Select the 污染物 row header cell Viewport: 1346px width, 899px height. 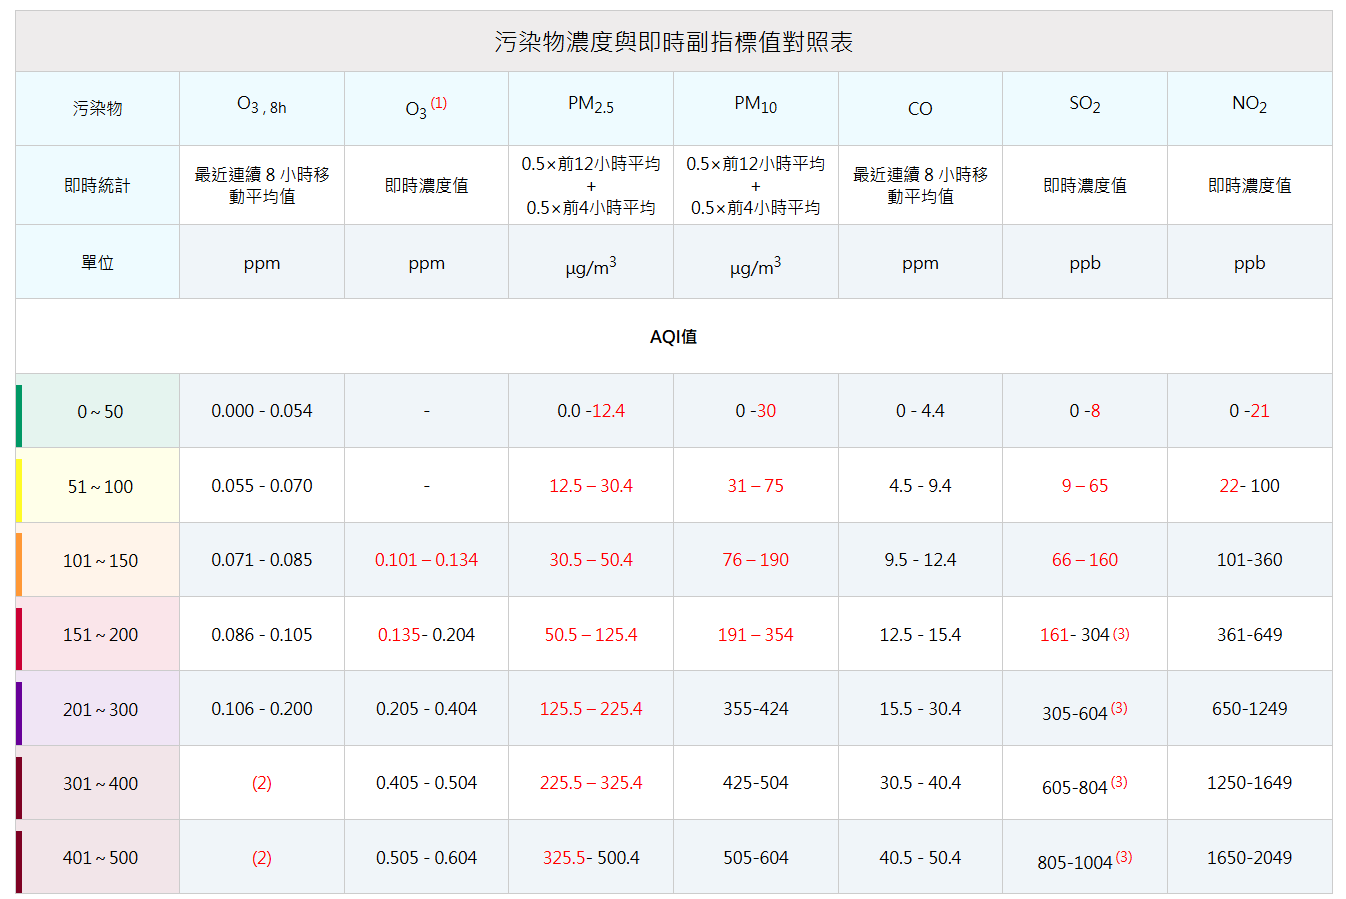97,108
